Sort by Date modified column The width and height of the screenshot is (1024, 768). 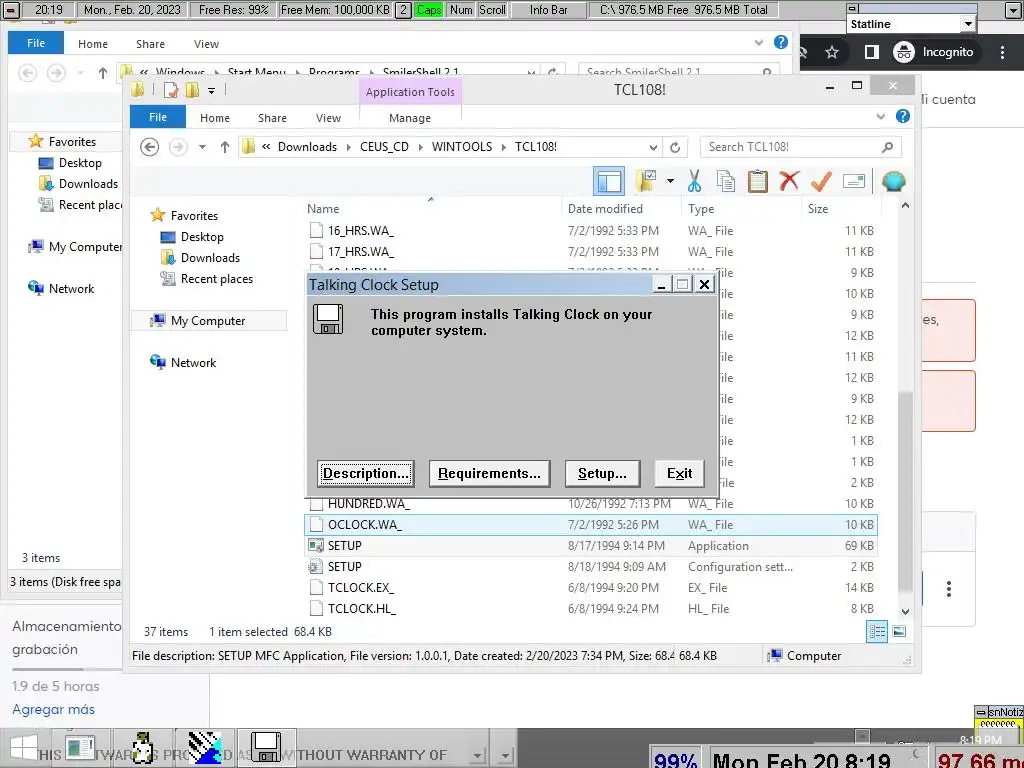pos(605,209)
